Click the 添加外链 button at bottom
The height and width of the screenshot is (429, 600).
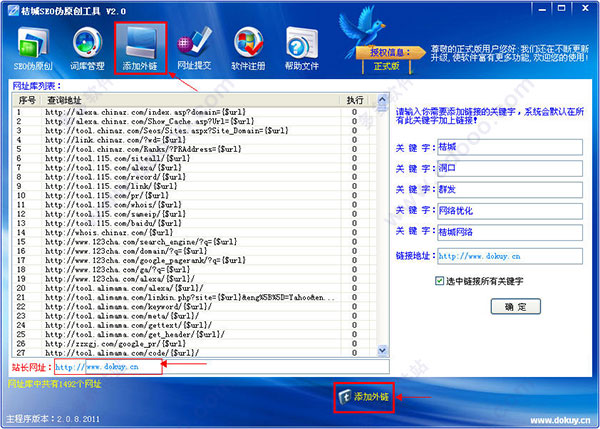click(x=364, y=397)
